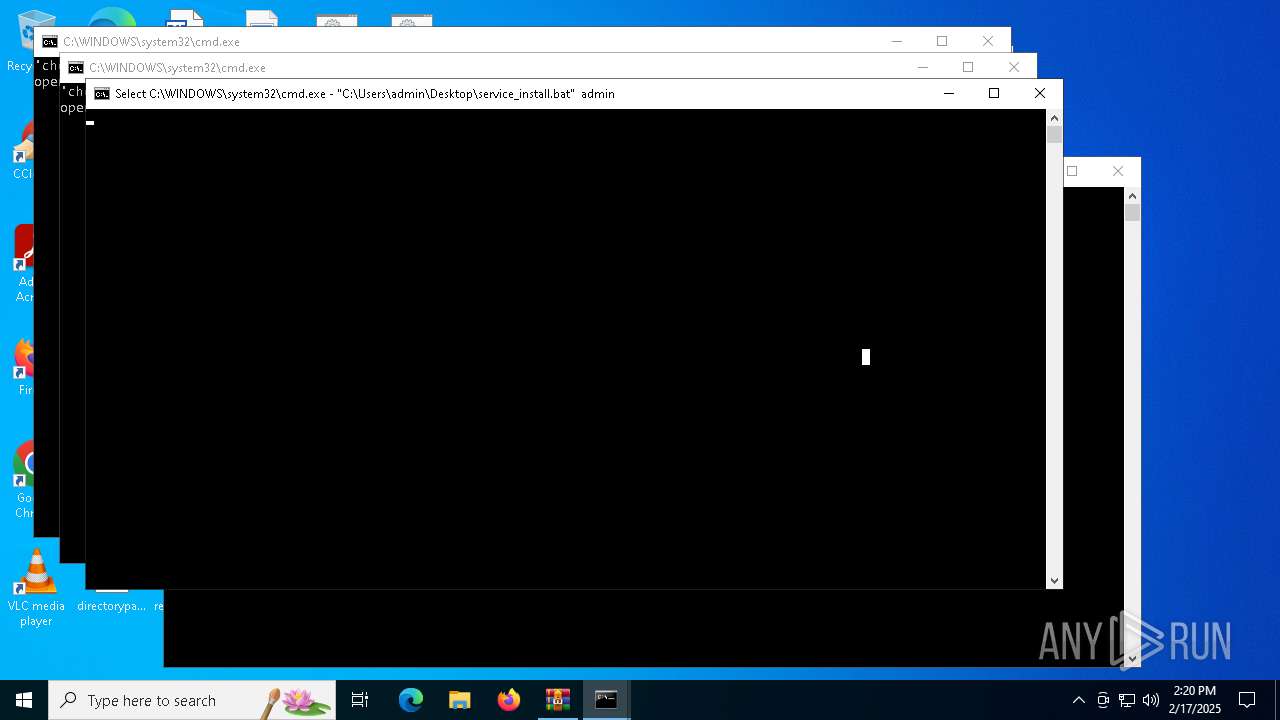Click scroll down arrow of right background window
1280x720 pixels.
(1132, 659)
